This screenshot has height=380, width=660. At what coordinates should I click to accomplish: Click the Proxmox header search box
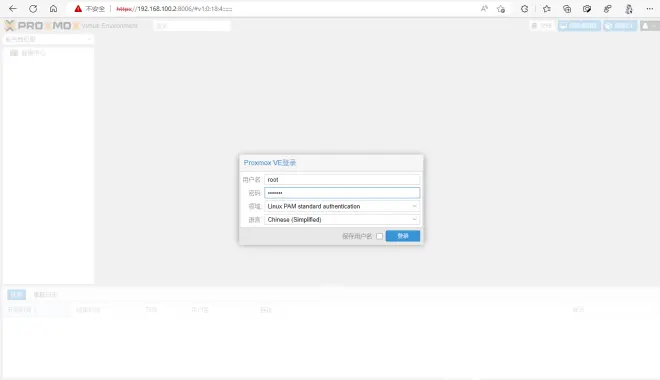click(192, 26)
